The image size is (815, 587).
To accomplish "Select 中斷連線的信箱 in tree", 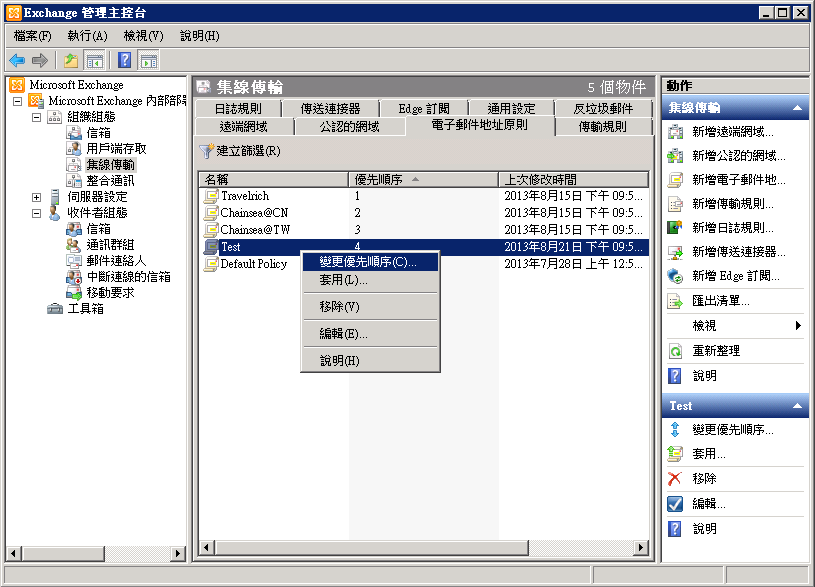I will tap(128, 277).
